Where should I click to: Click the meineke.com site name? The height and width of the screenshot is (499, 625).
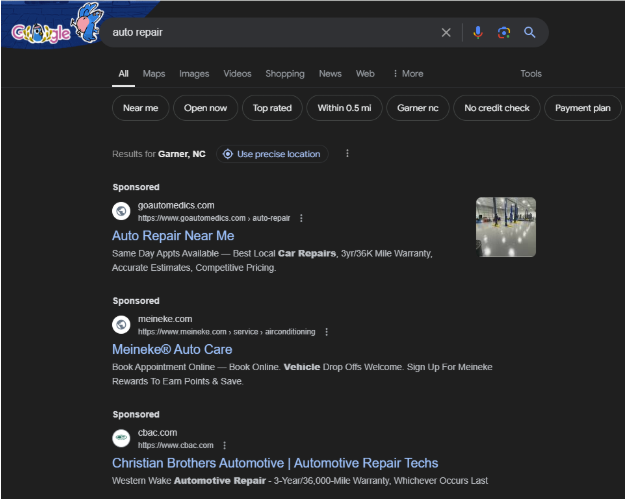click(165, 319)
